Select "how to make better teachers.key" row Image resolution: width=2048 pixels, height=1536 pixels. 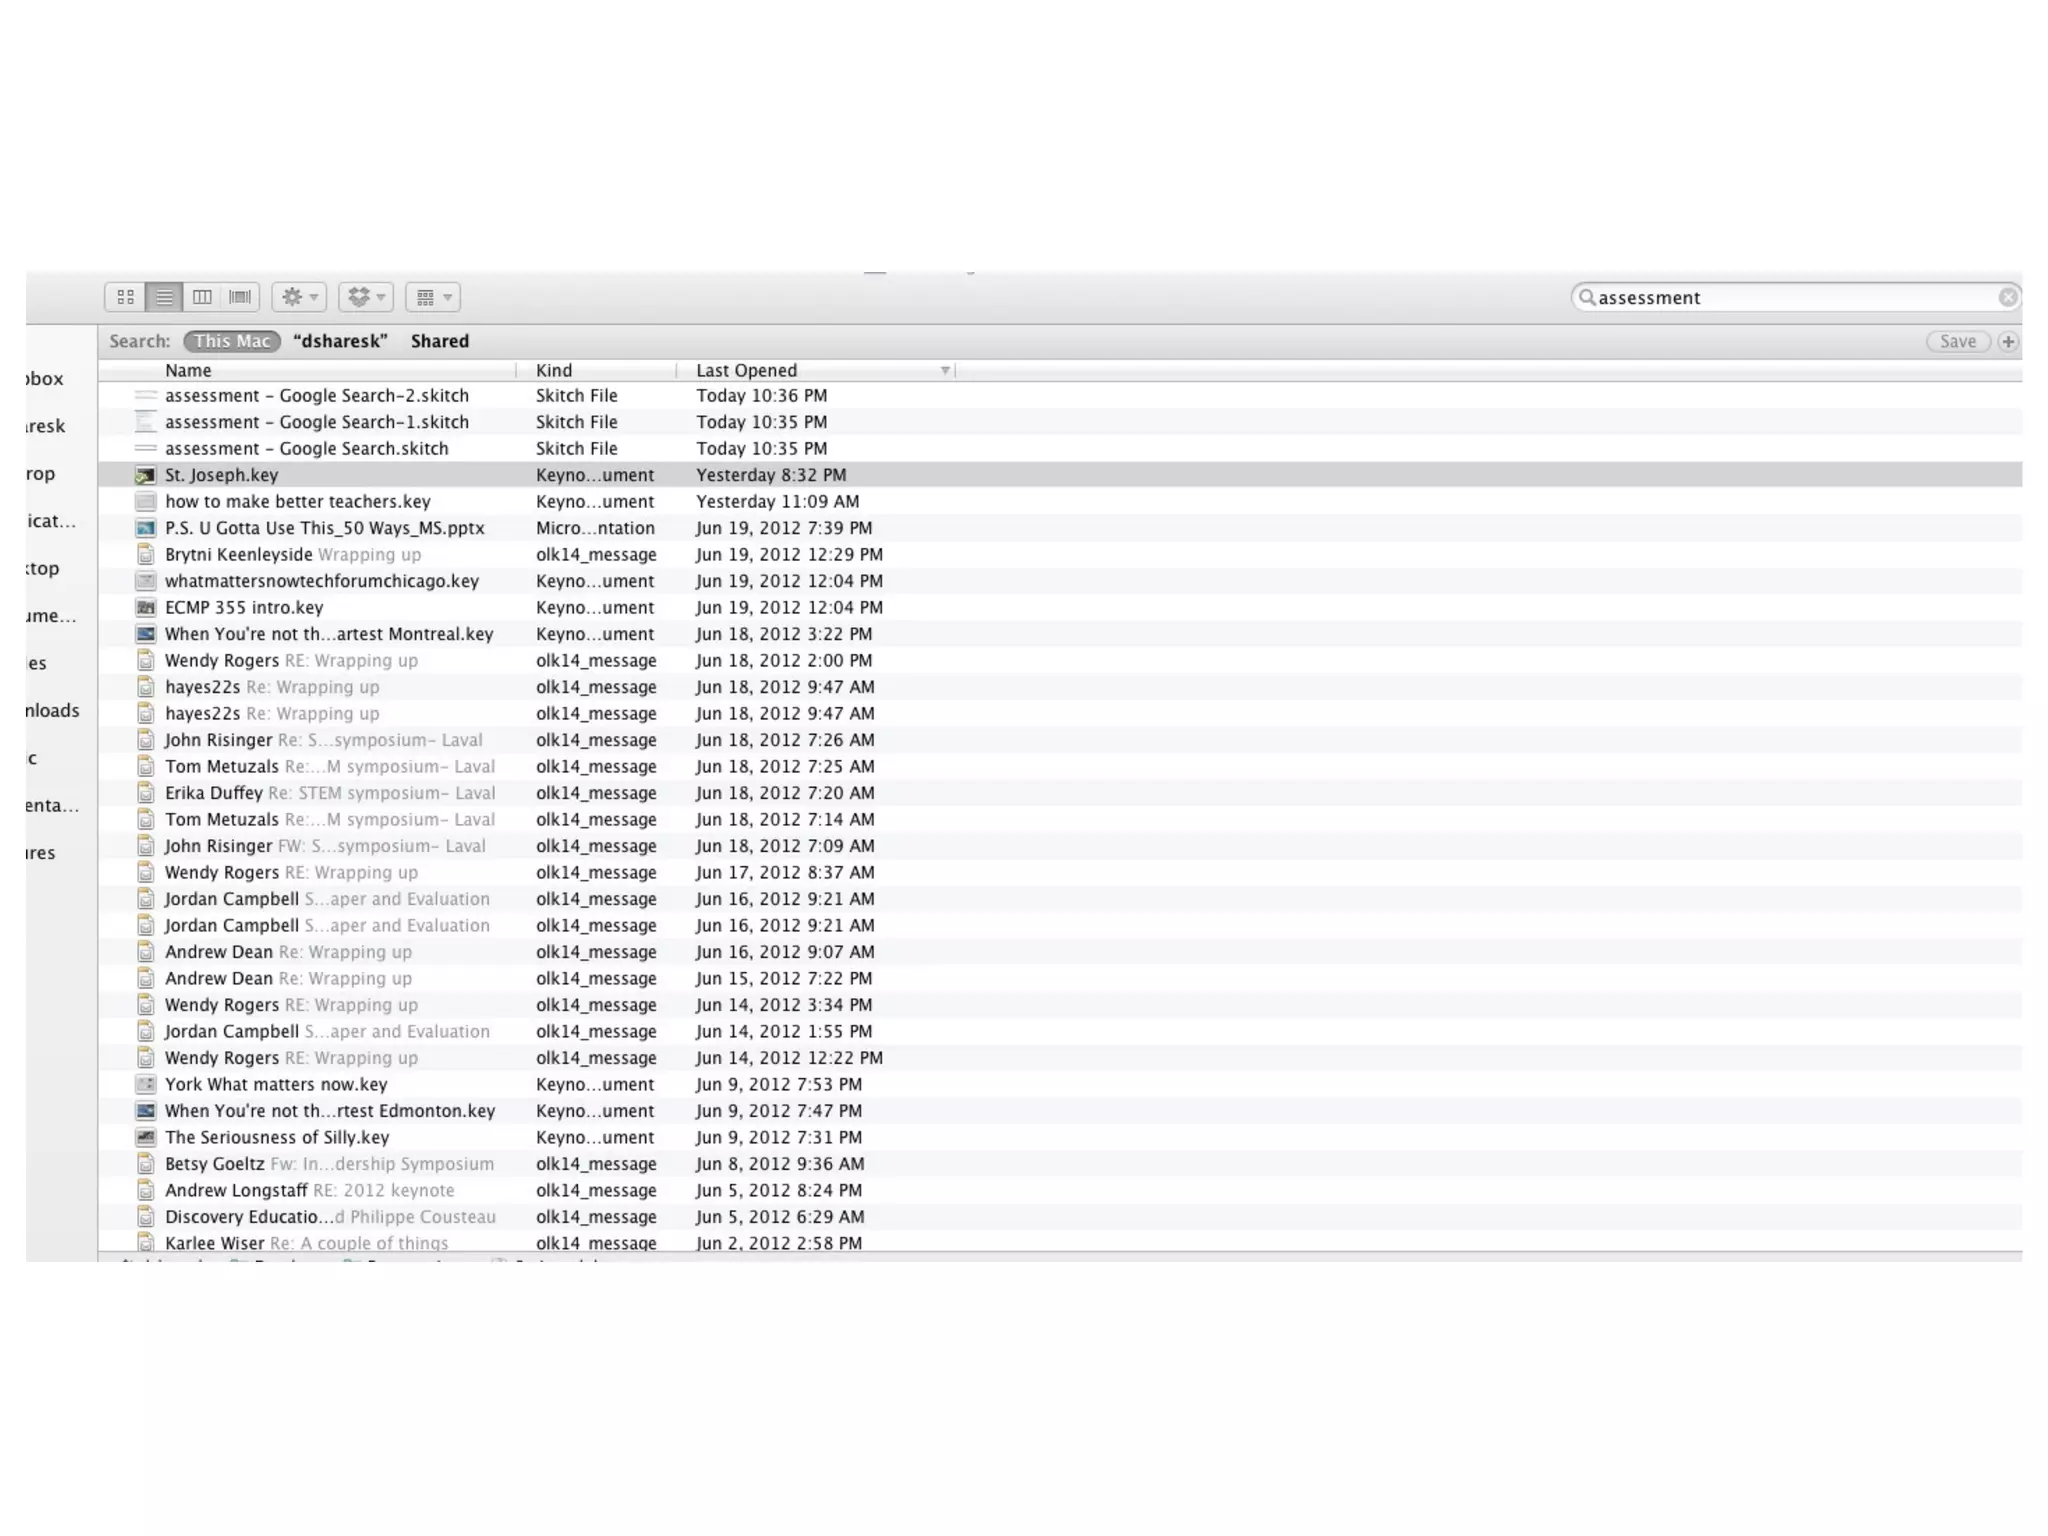pyautogui.click(x=298, y=502)
